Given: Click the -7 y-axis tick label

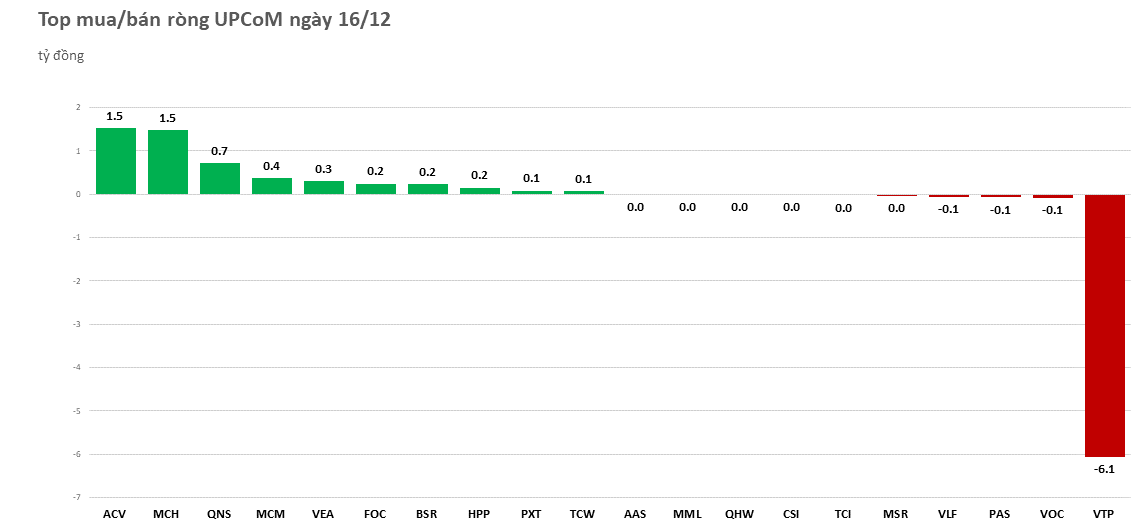Looking at the screenshot, I should pyautogui.click(x=77, y=497).
